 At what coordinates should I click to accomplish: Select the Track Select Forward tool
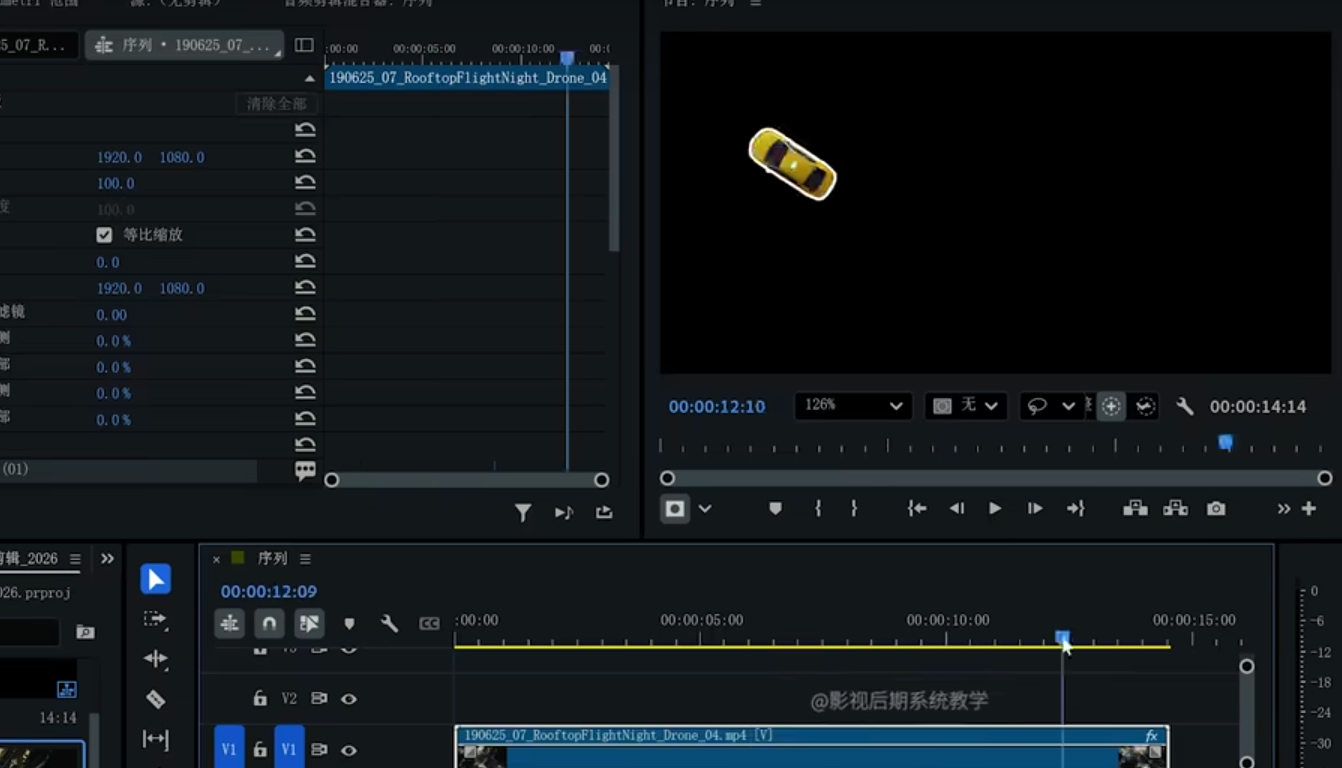(x=155, y=619)
